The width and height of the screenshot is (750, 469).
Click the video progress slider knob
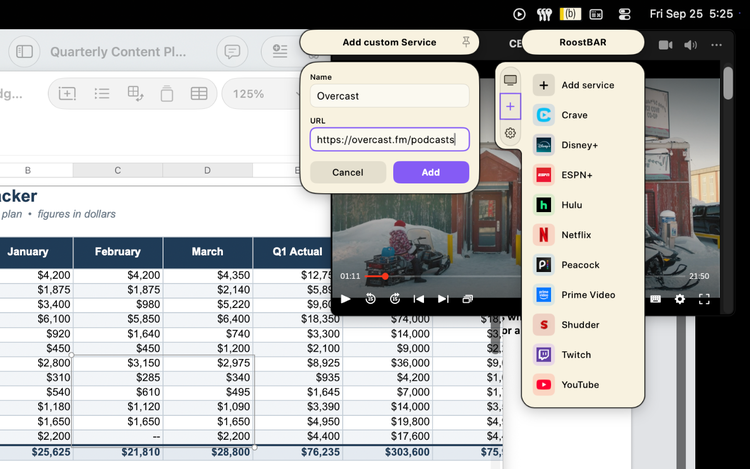[x=385, y=276]
